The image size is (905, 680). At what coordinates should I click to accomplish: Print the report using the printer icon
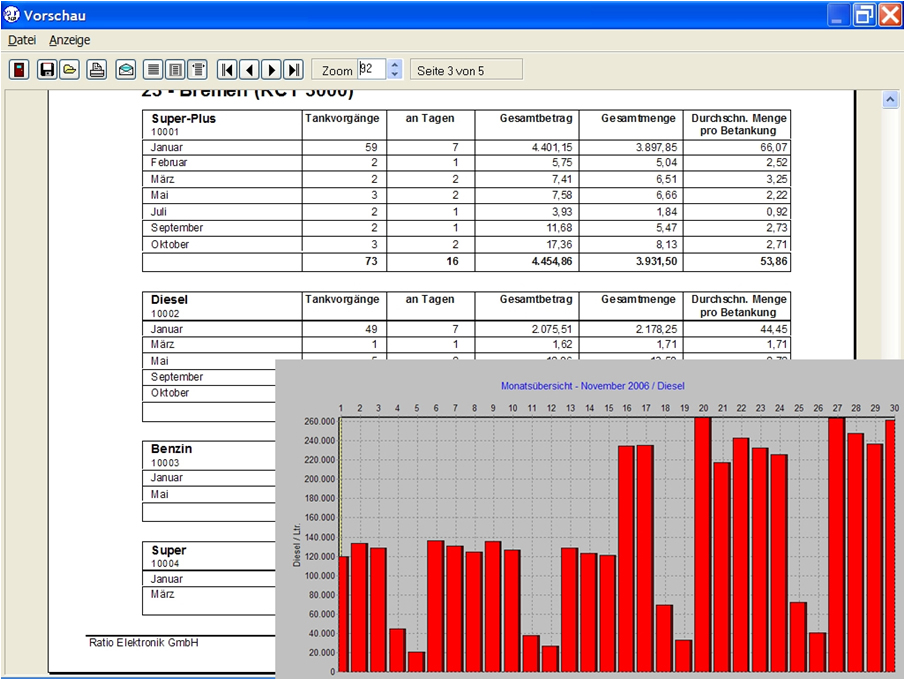click(x=96, y=69)
